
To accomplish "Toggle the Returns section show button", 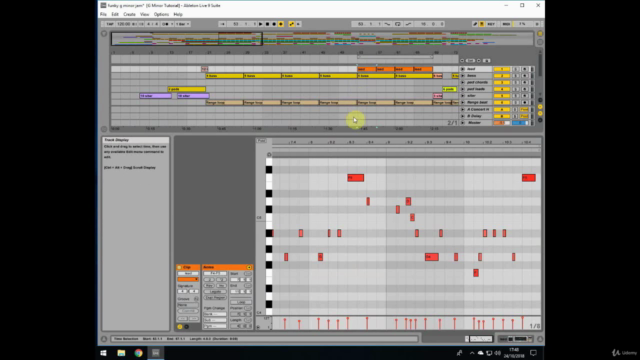I will 540,107.
